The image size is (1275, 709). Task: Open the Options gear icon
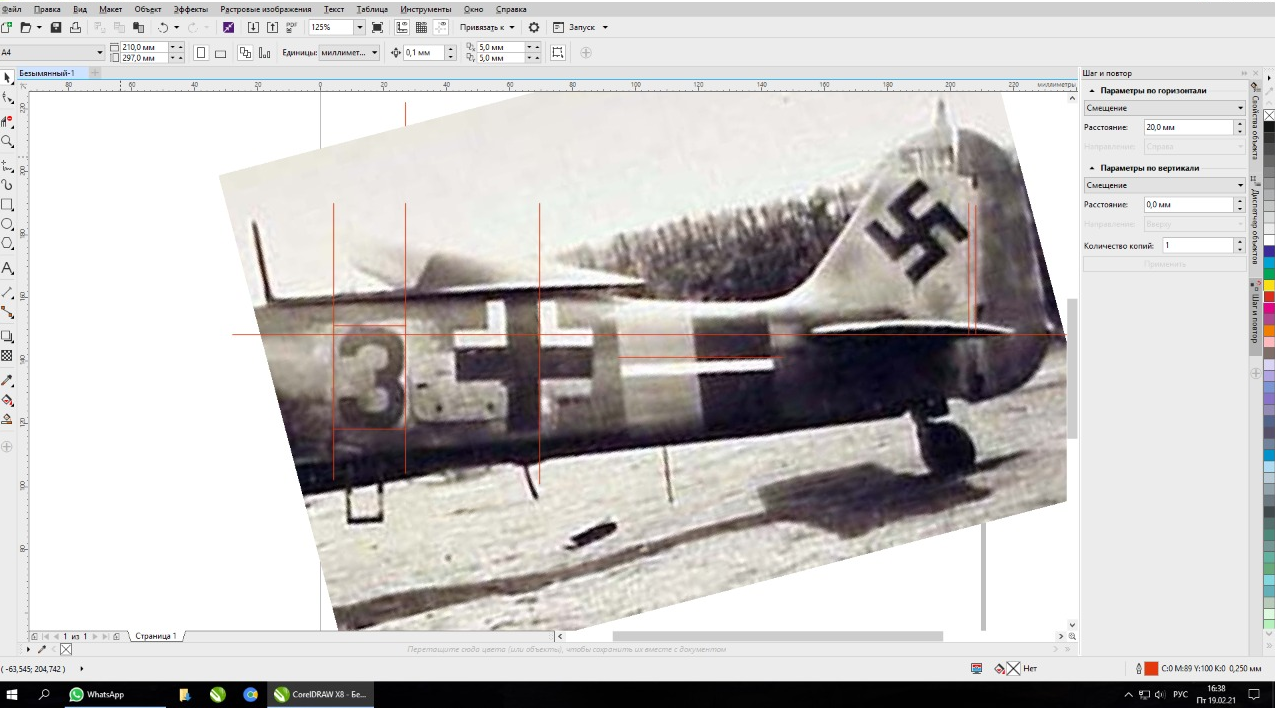(x=534, y=27)
